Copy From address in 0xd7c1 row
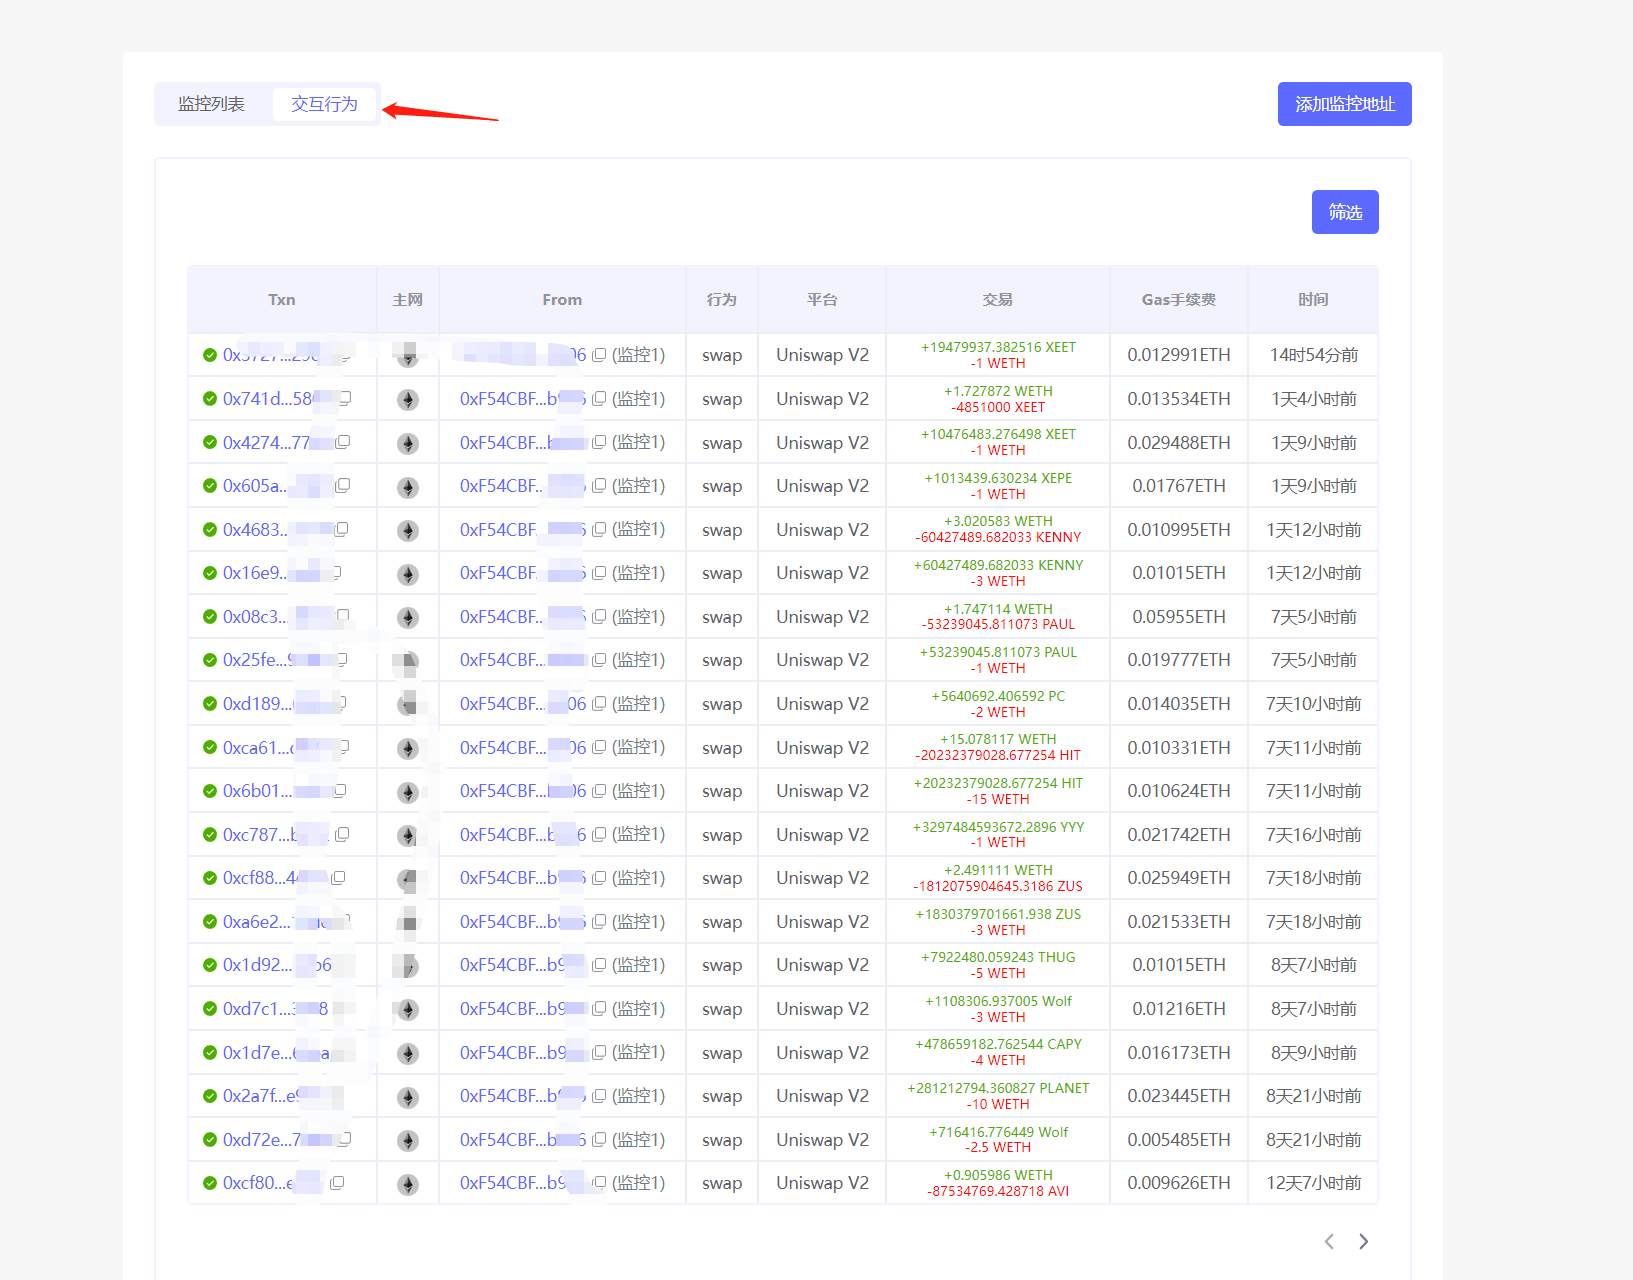Viewport: 1633px width, 1280px height. (599, 1009)
